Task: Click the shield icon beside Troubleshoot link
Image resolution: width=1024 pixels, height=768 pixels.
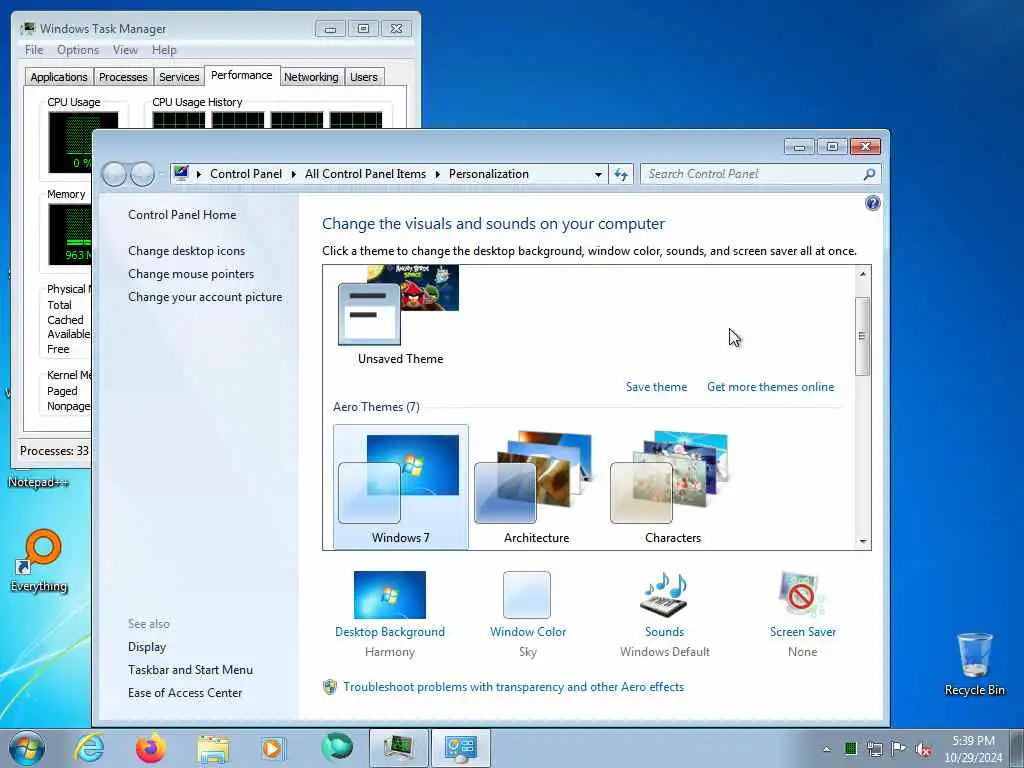Action: pos(330,687)
